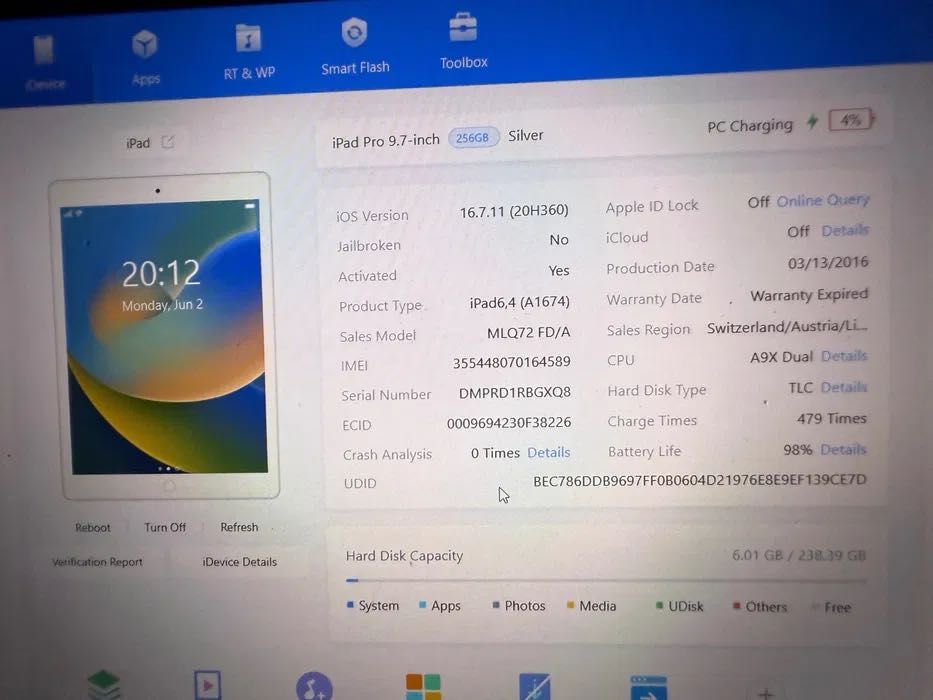933x700 pixels.
Task: Click the 256GB storage badge
Action: click(x=473, y=138)
